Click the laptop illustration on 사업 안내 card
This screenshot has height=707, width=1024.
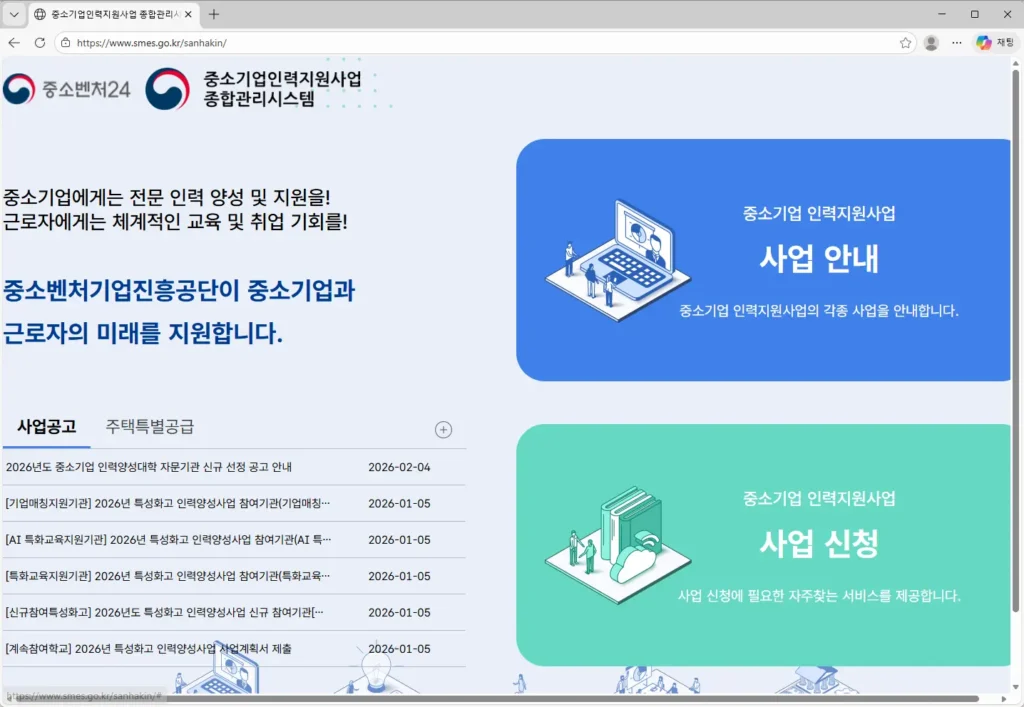[x=618, y=260]
